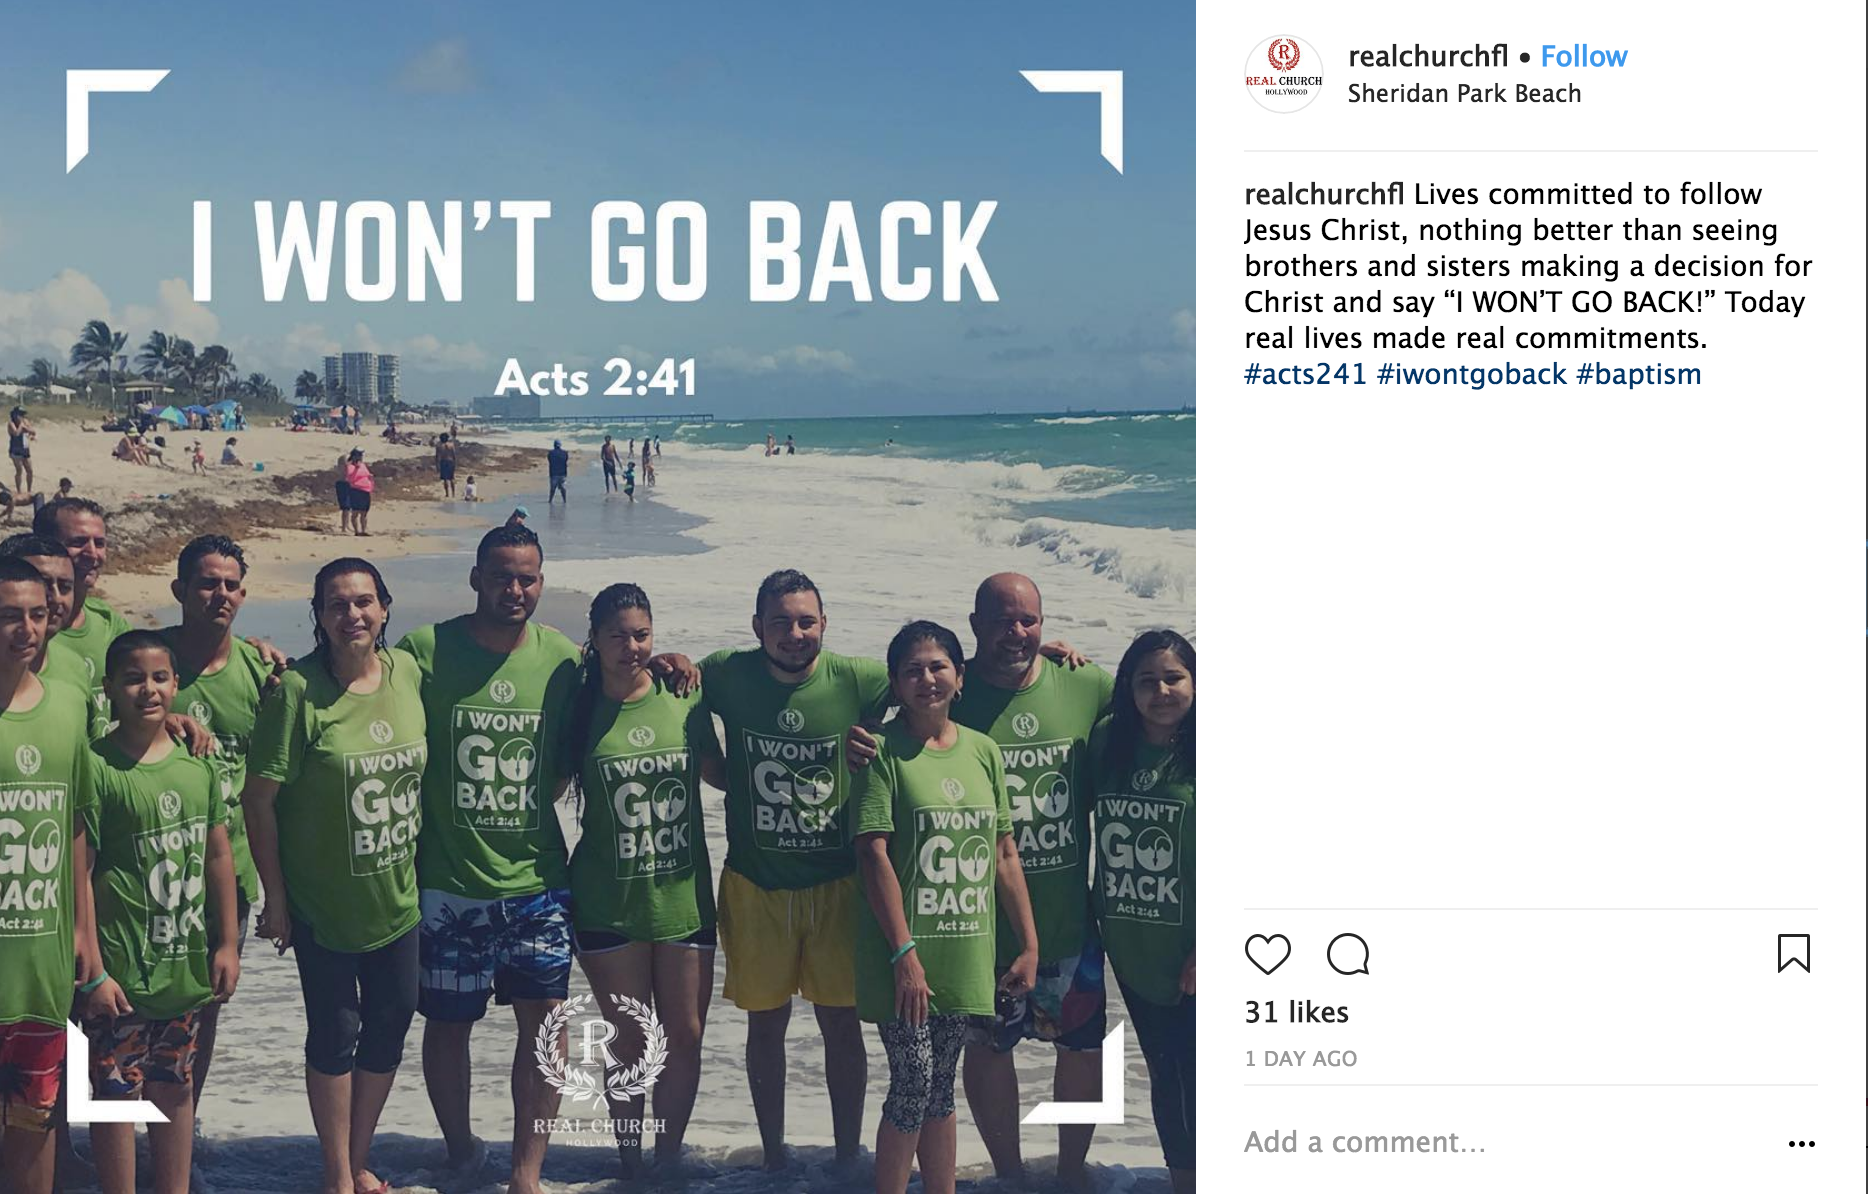Click the realchurchfl name in the caption
The width and height of the screenshot is (1868, 1194).
click(1324, 194)
